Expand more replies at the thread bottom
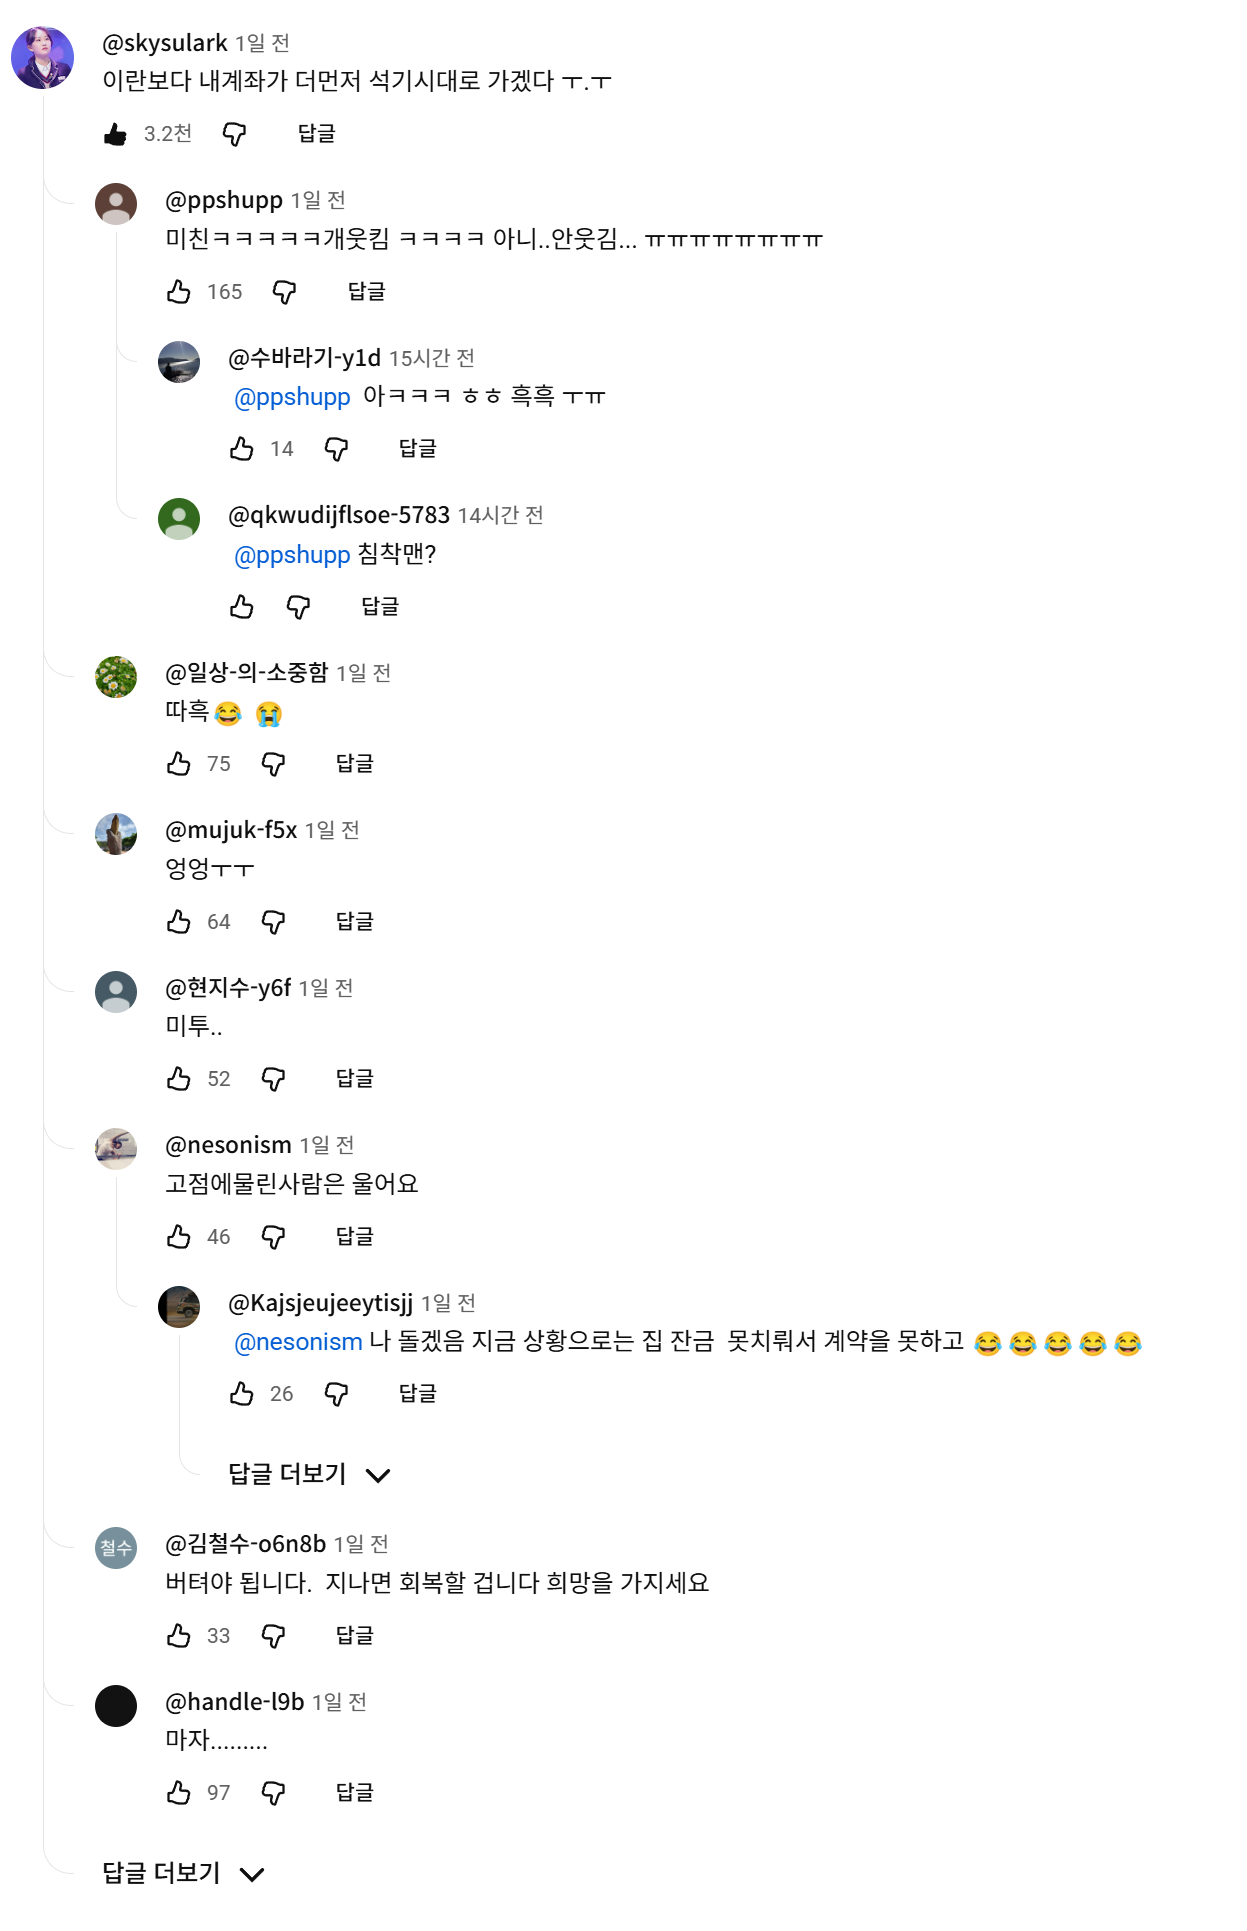The width and height of the screenshot is (1247, 1931). tap(182, 1873)
